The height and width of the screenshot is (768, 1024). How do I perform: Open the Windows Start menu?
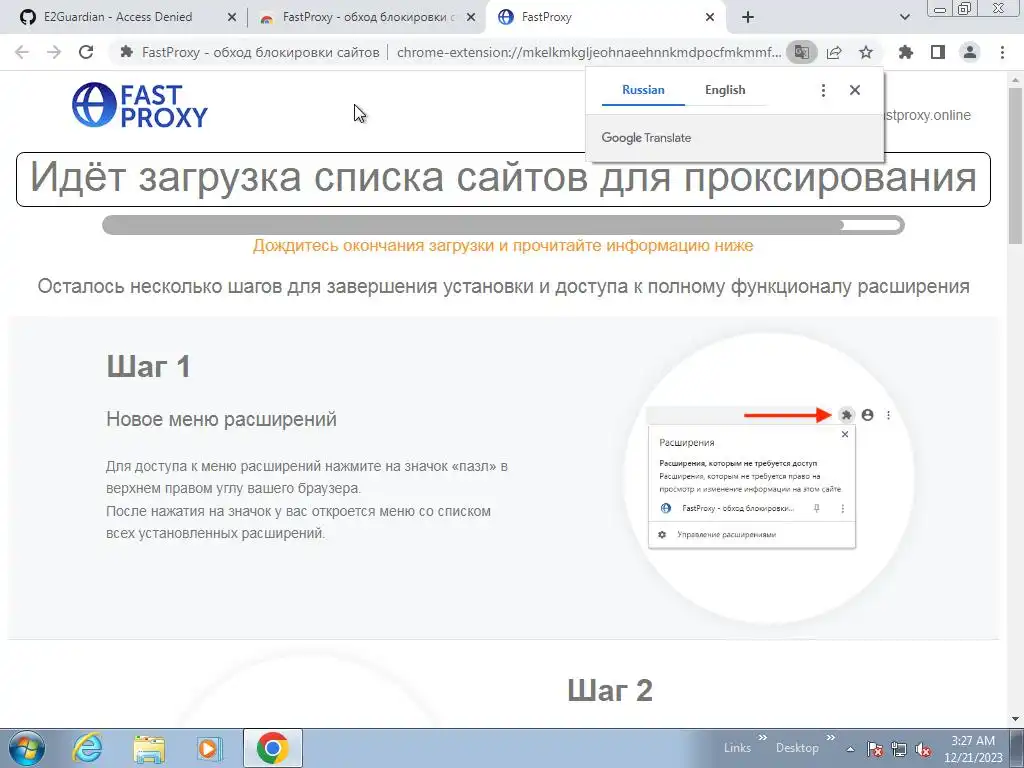pos(25,748)
